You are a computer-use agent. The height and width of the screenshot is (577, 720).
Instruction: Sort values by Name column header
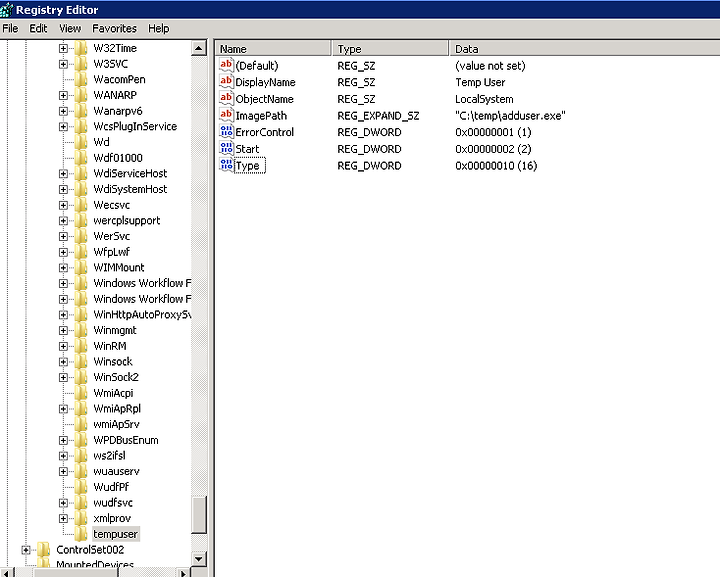(x=273, y=49)
